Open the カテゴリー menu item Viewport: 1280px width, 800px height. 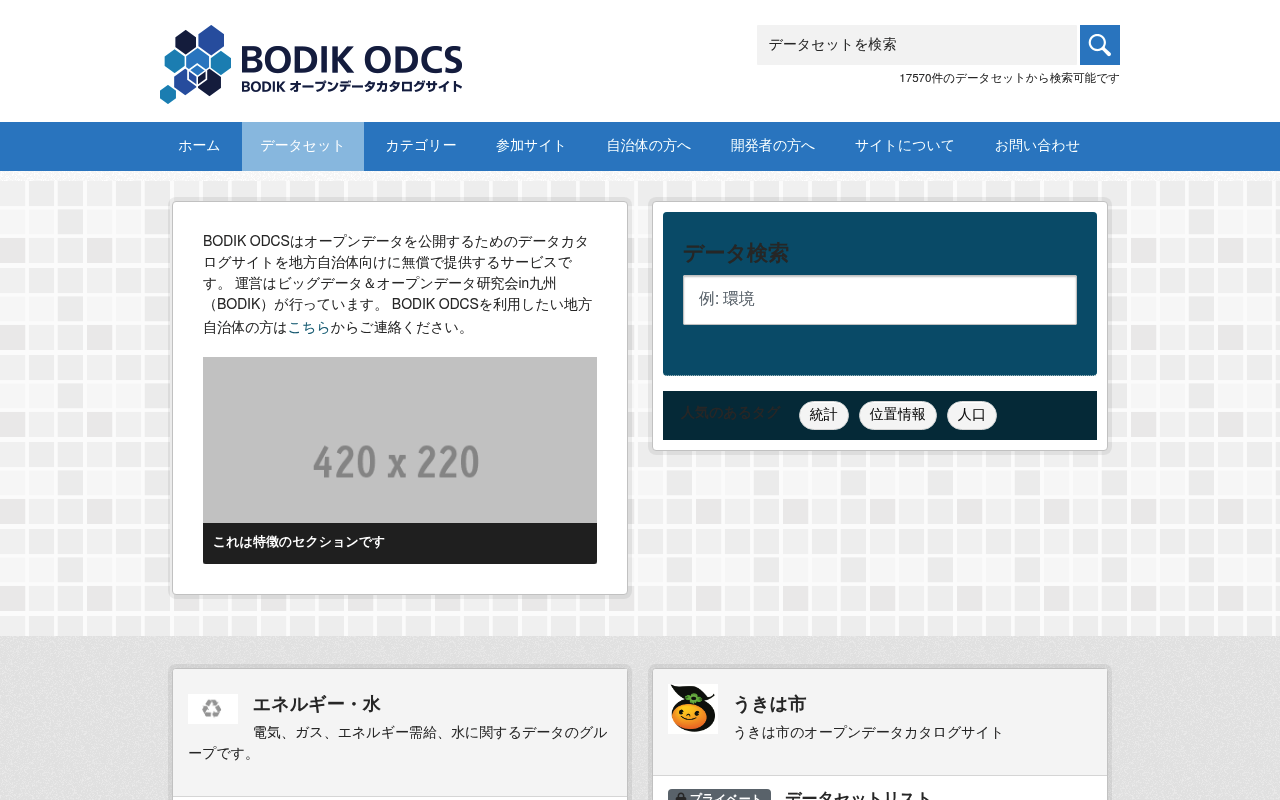tap(421, 146)
